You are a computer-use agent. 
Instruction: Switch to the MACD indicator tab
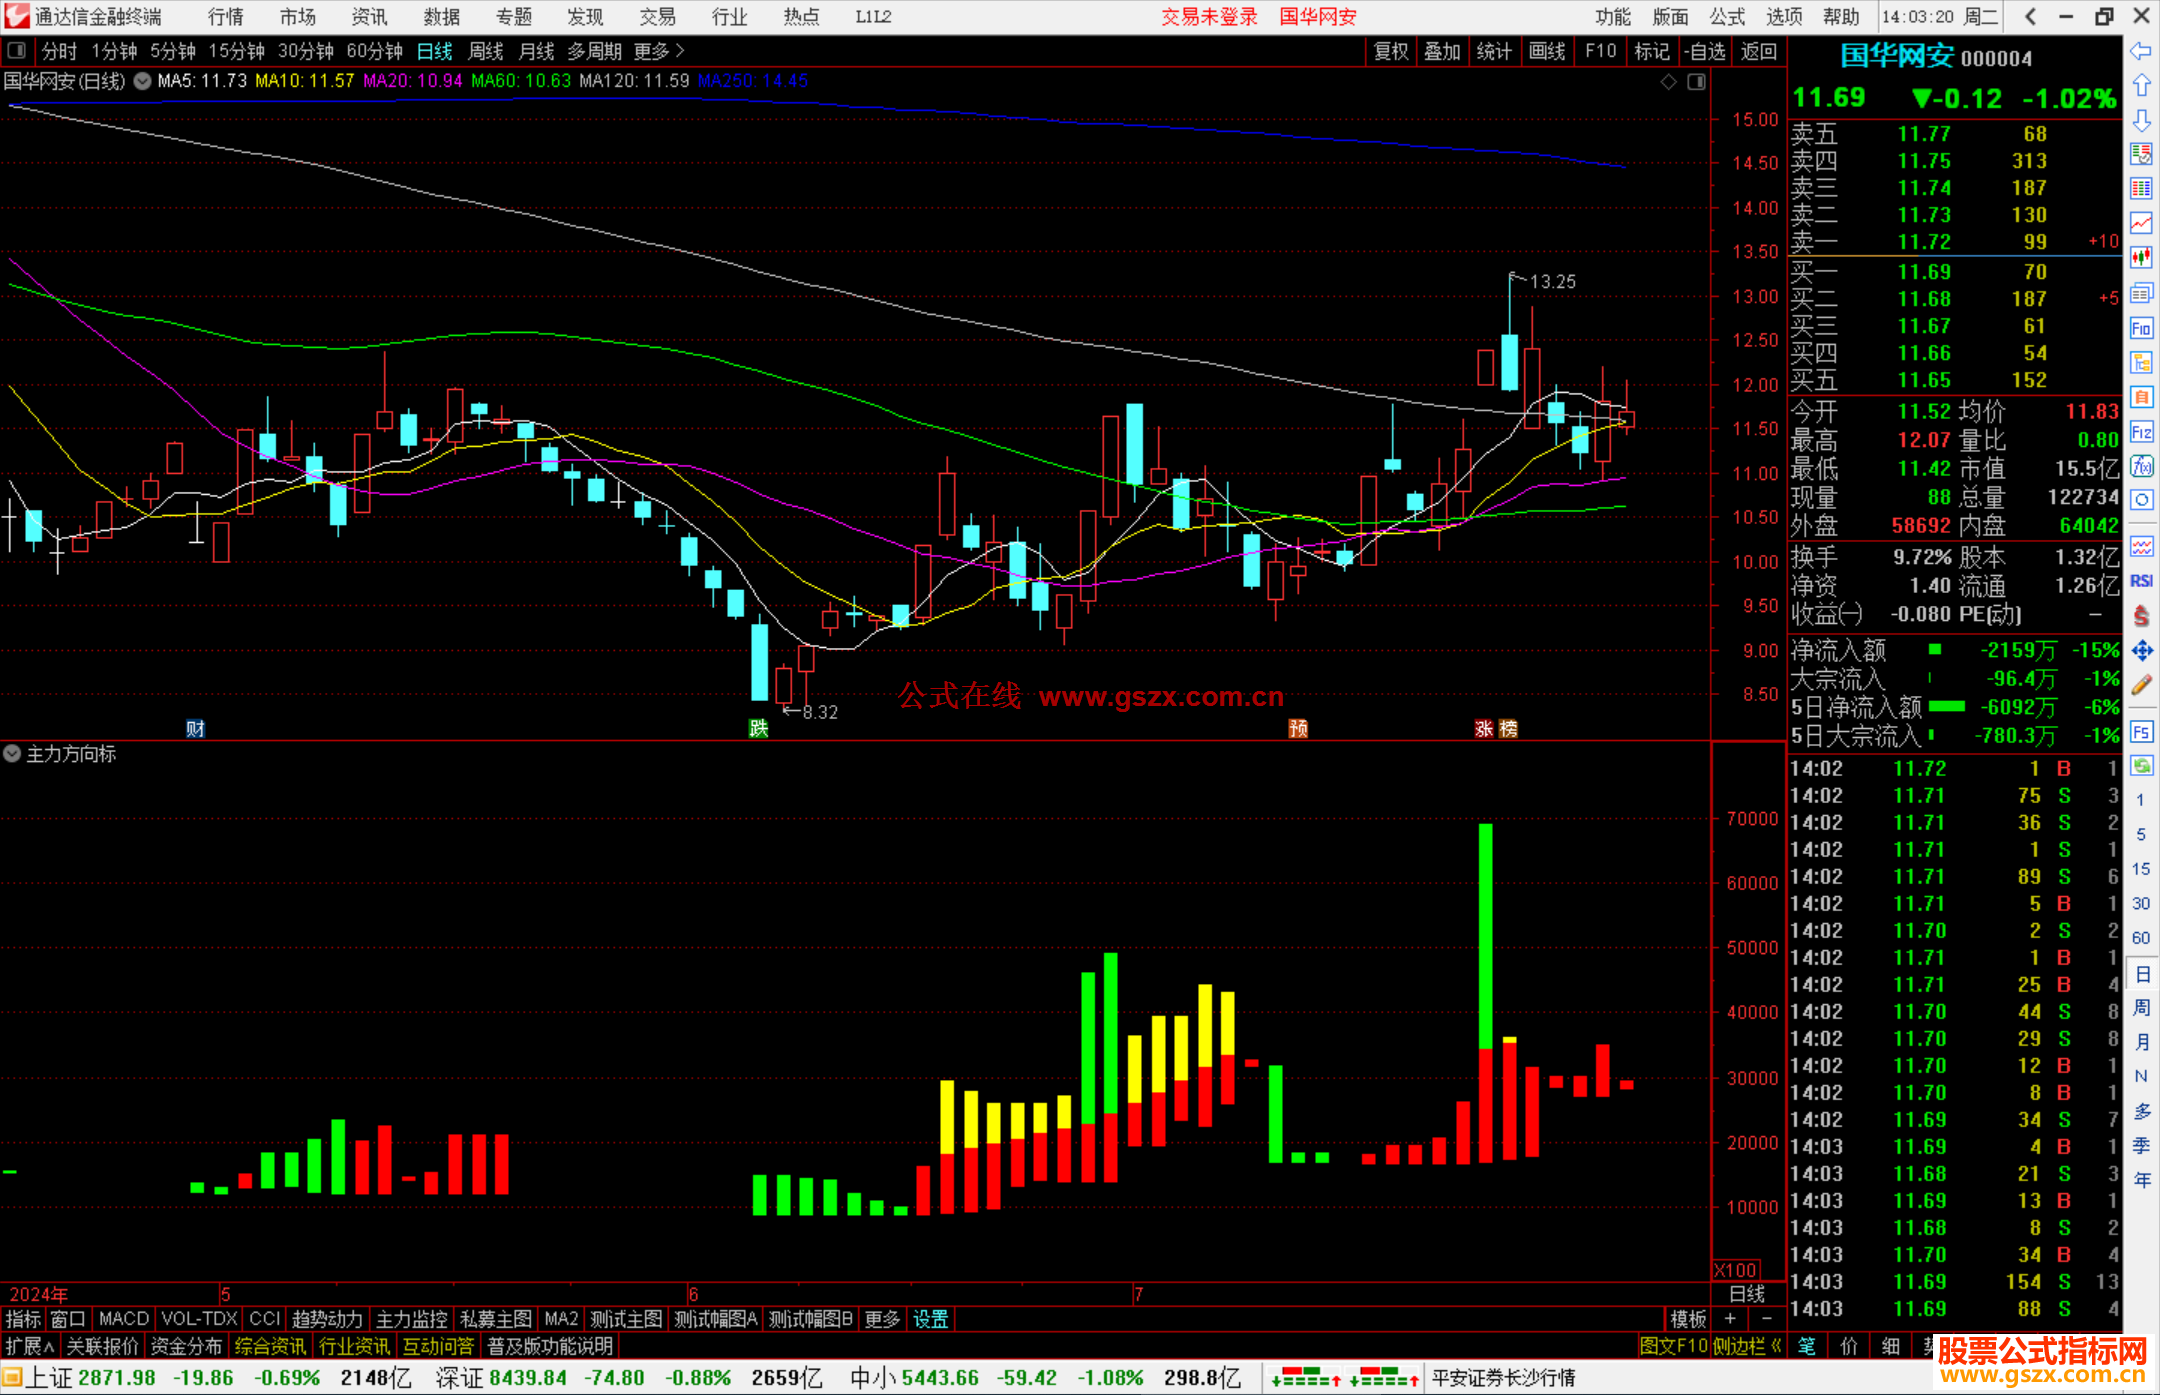click(124, 1319)
